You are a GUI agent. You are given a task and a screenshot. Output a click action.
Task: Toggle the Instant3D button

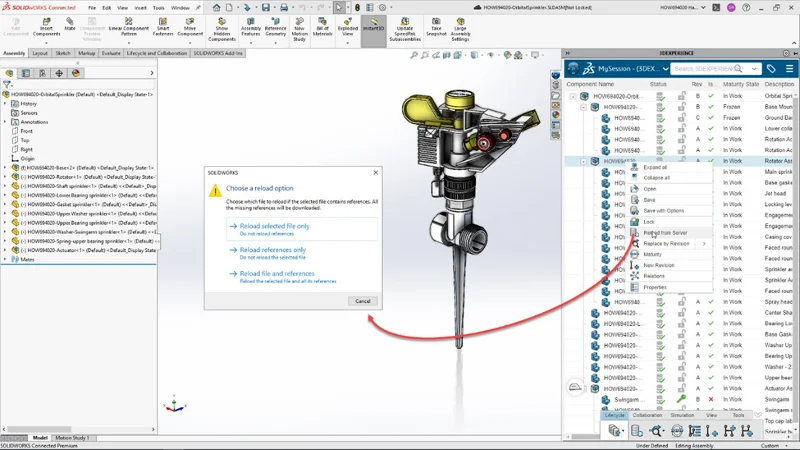click(x=373, y=27)
